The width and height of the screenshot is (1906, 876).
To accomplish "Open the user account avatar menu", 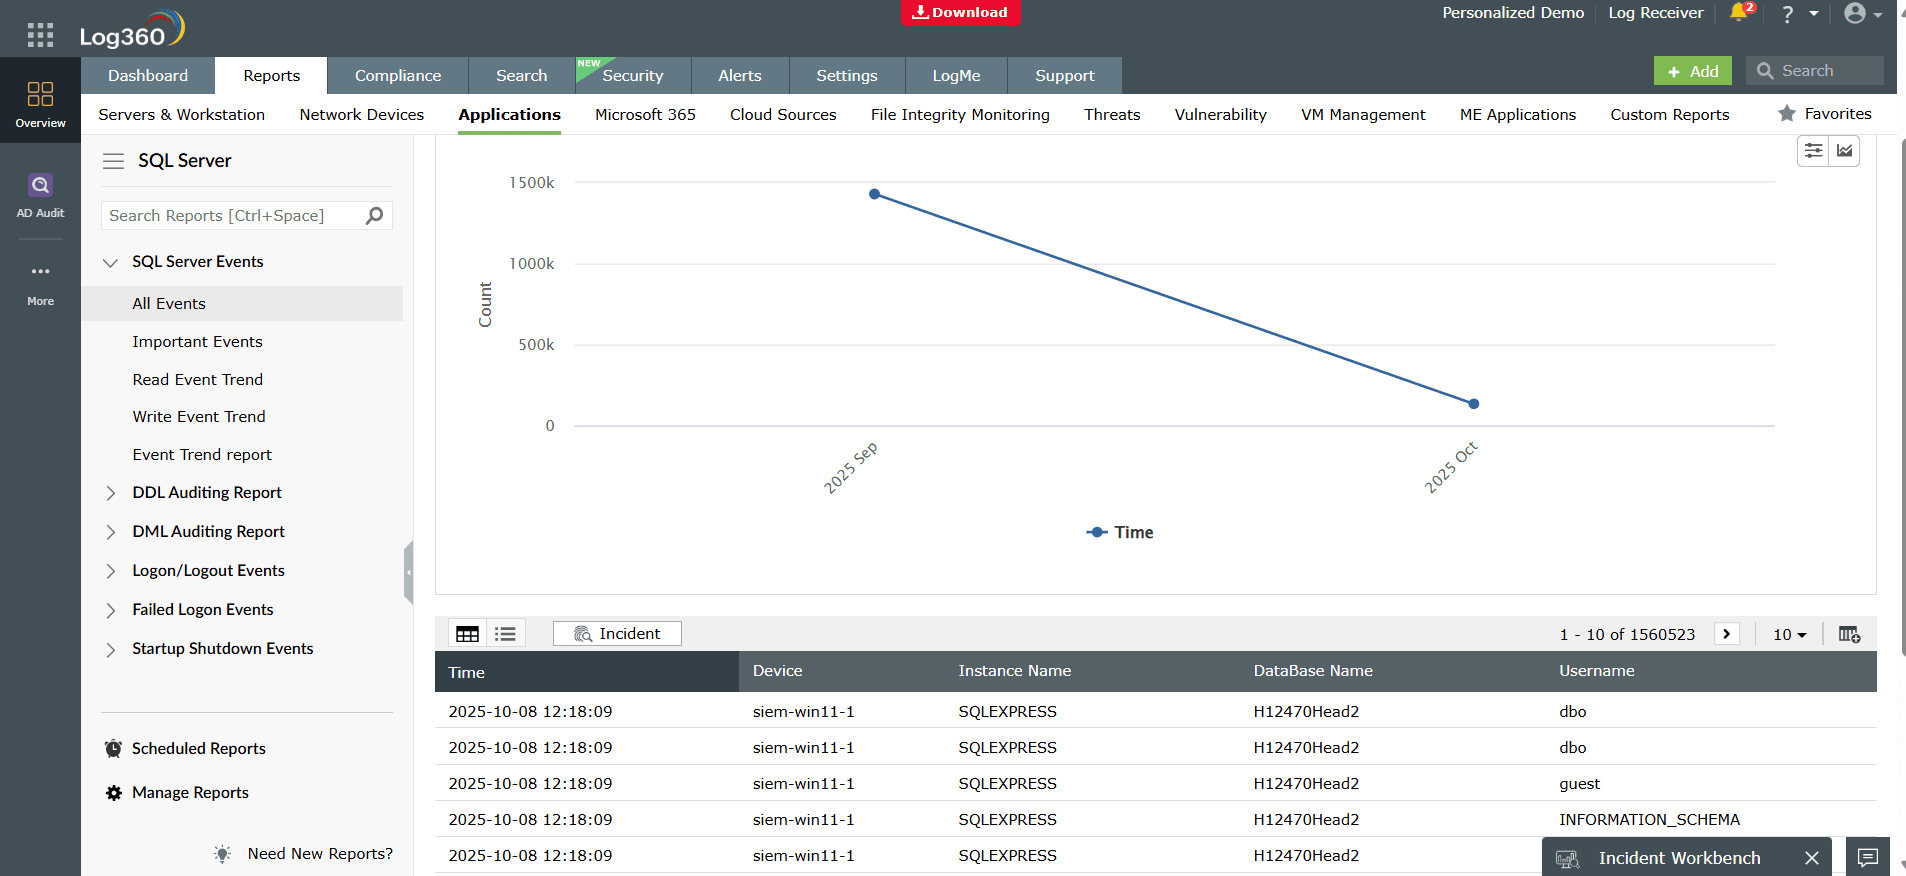I will pos(1855,13).
